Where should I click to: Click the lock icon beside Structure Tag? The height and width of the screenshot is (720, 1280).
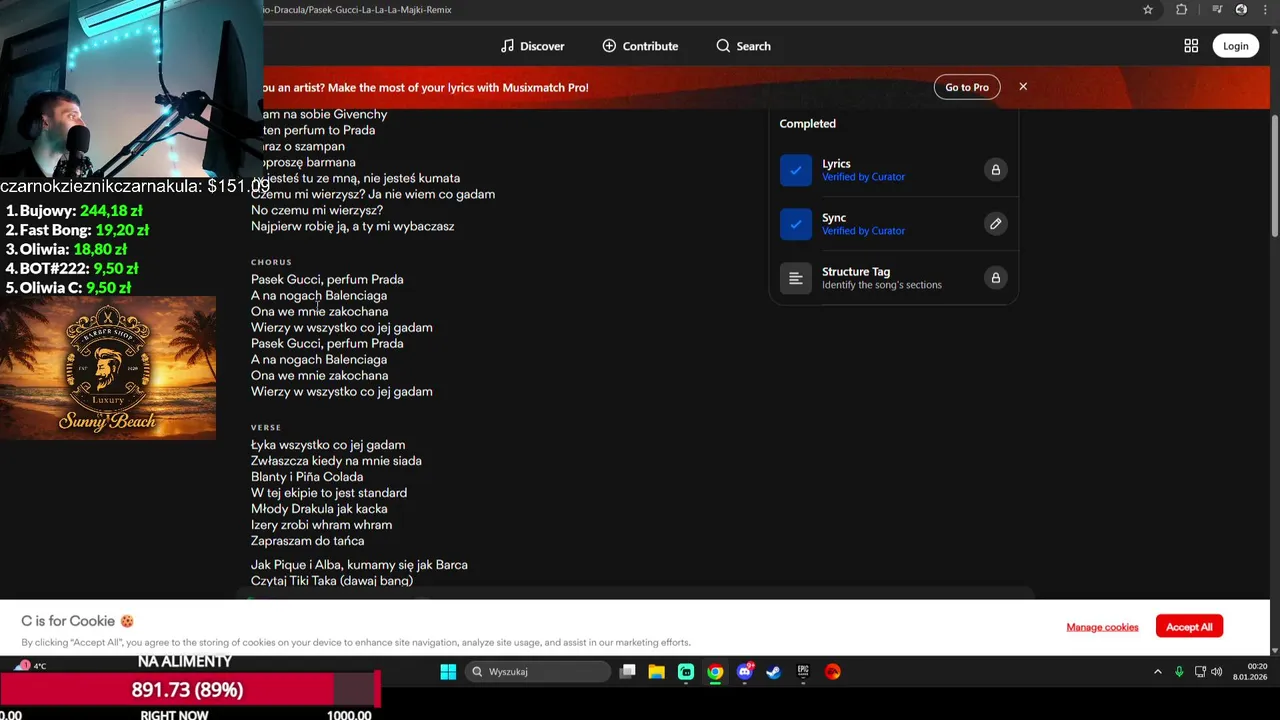click(x=995, y=278)
